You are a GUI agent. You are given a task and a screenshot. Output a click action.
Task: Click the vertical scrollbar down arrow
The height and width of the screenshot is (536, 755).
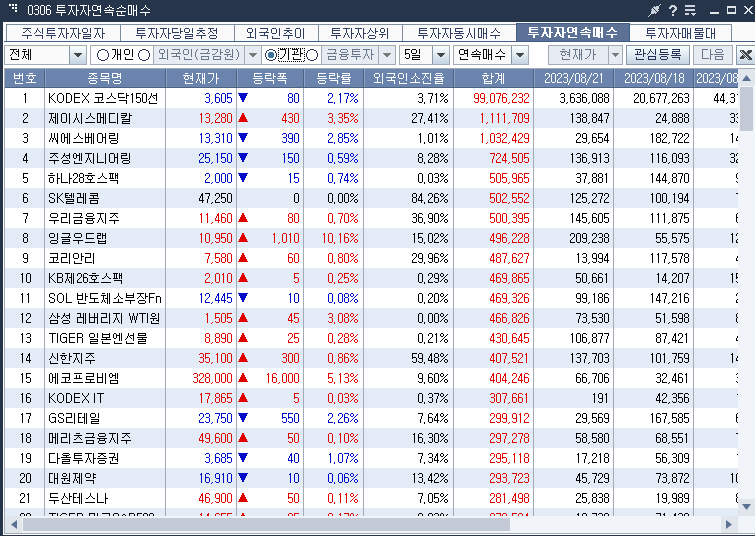point(746,507)
